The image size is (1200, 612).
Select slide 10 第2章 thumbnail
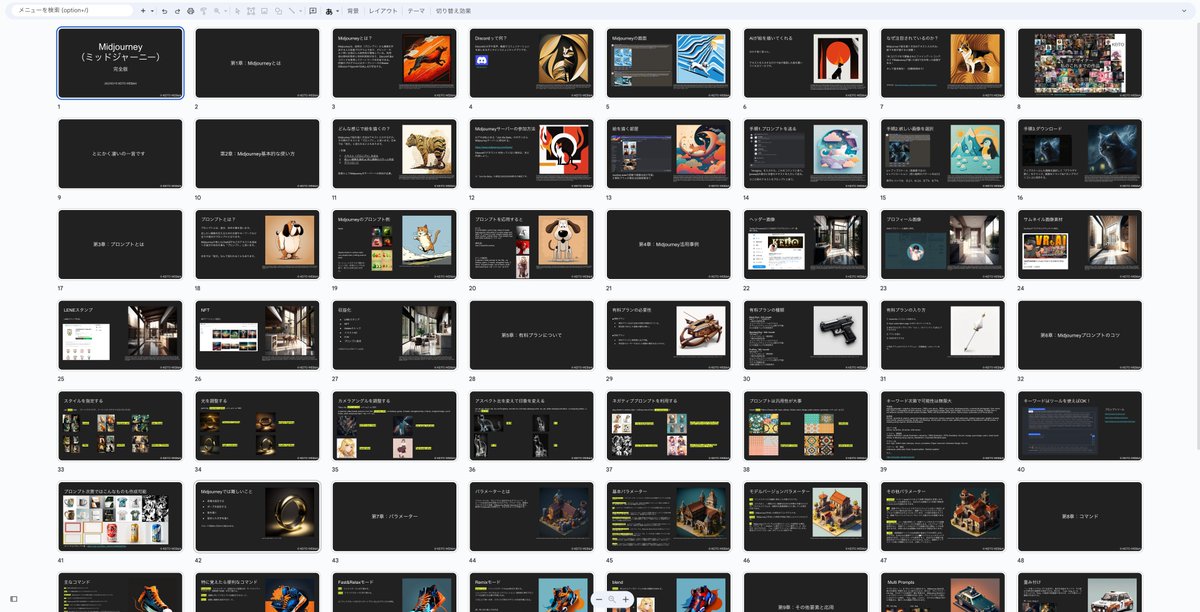pos(257,153)
